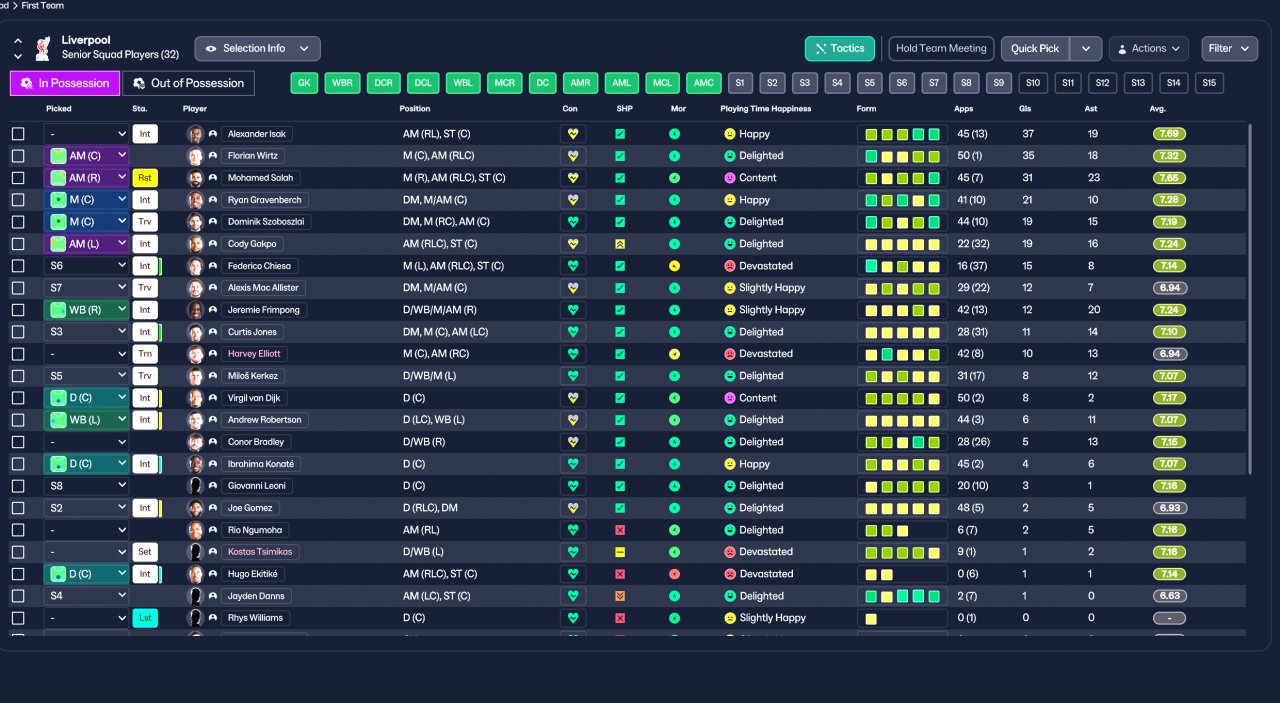Image resolution: width=1280 pixels, height=703 pixels.
Task: Click the Trn status badge for Harvey Elliott
Action: coord(145,354)
